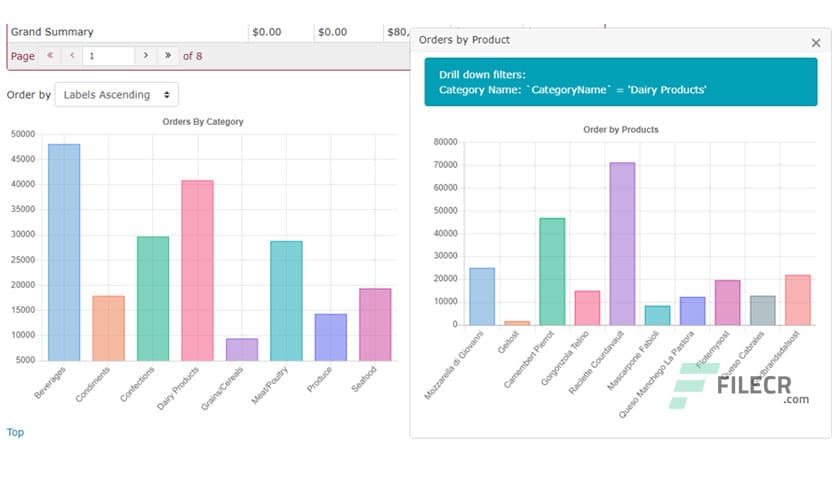Image resolution: width=836 pixels, height=484 pixels.
Task: Click the Produce bar in category chart
Action: coord(330,337)
